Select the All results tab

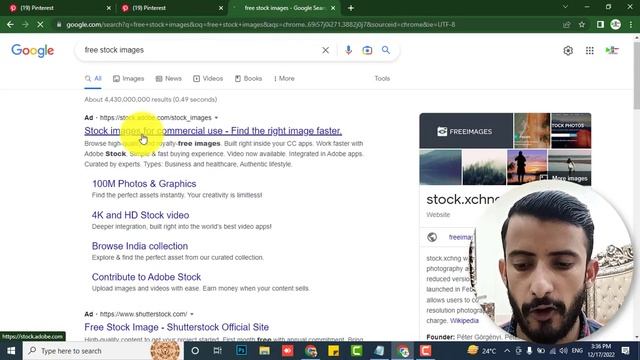(x=93, y=78)
